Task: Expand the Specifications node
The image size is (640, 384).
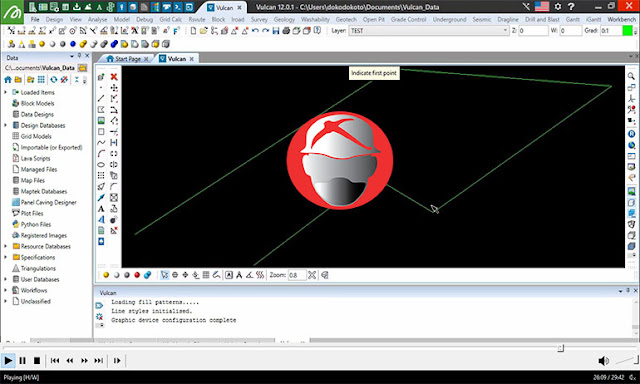Action: coord(5,257)
